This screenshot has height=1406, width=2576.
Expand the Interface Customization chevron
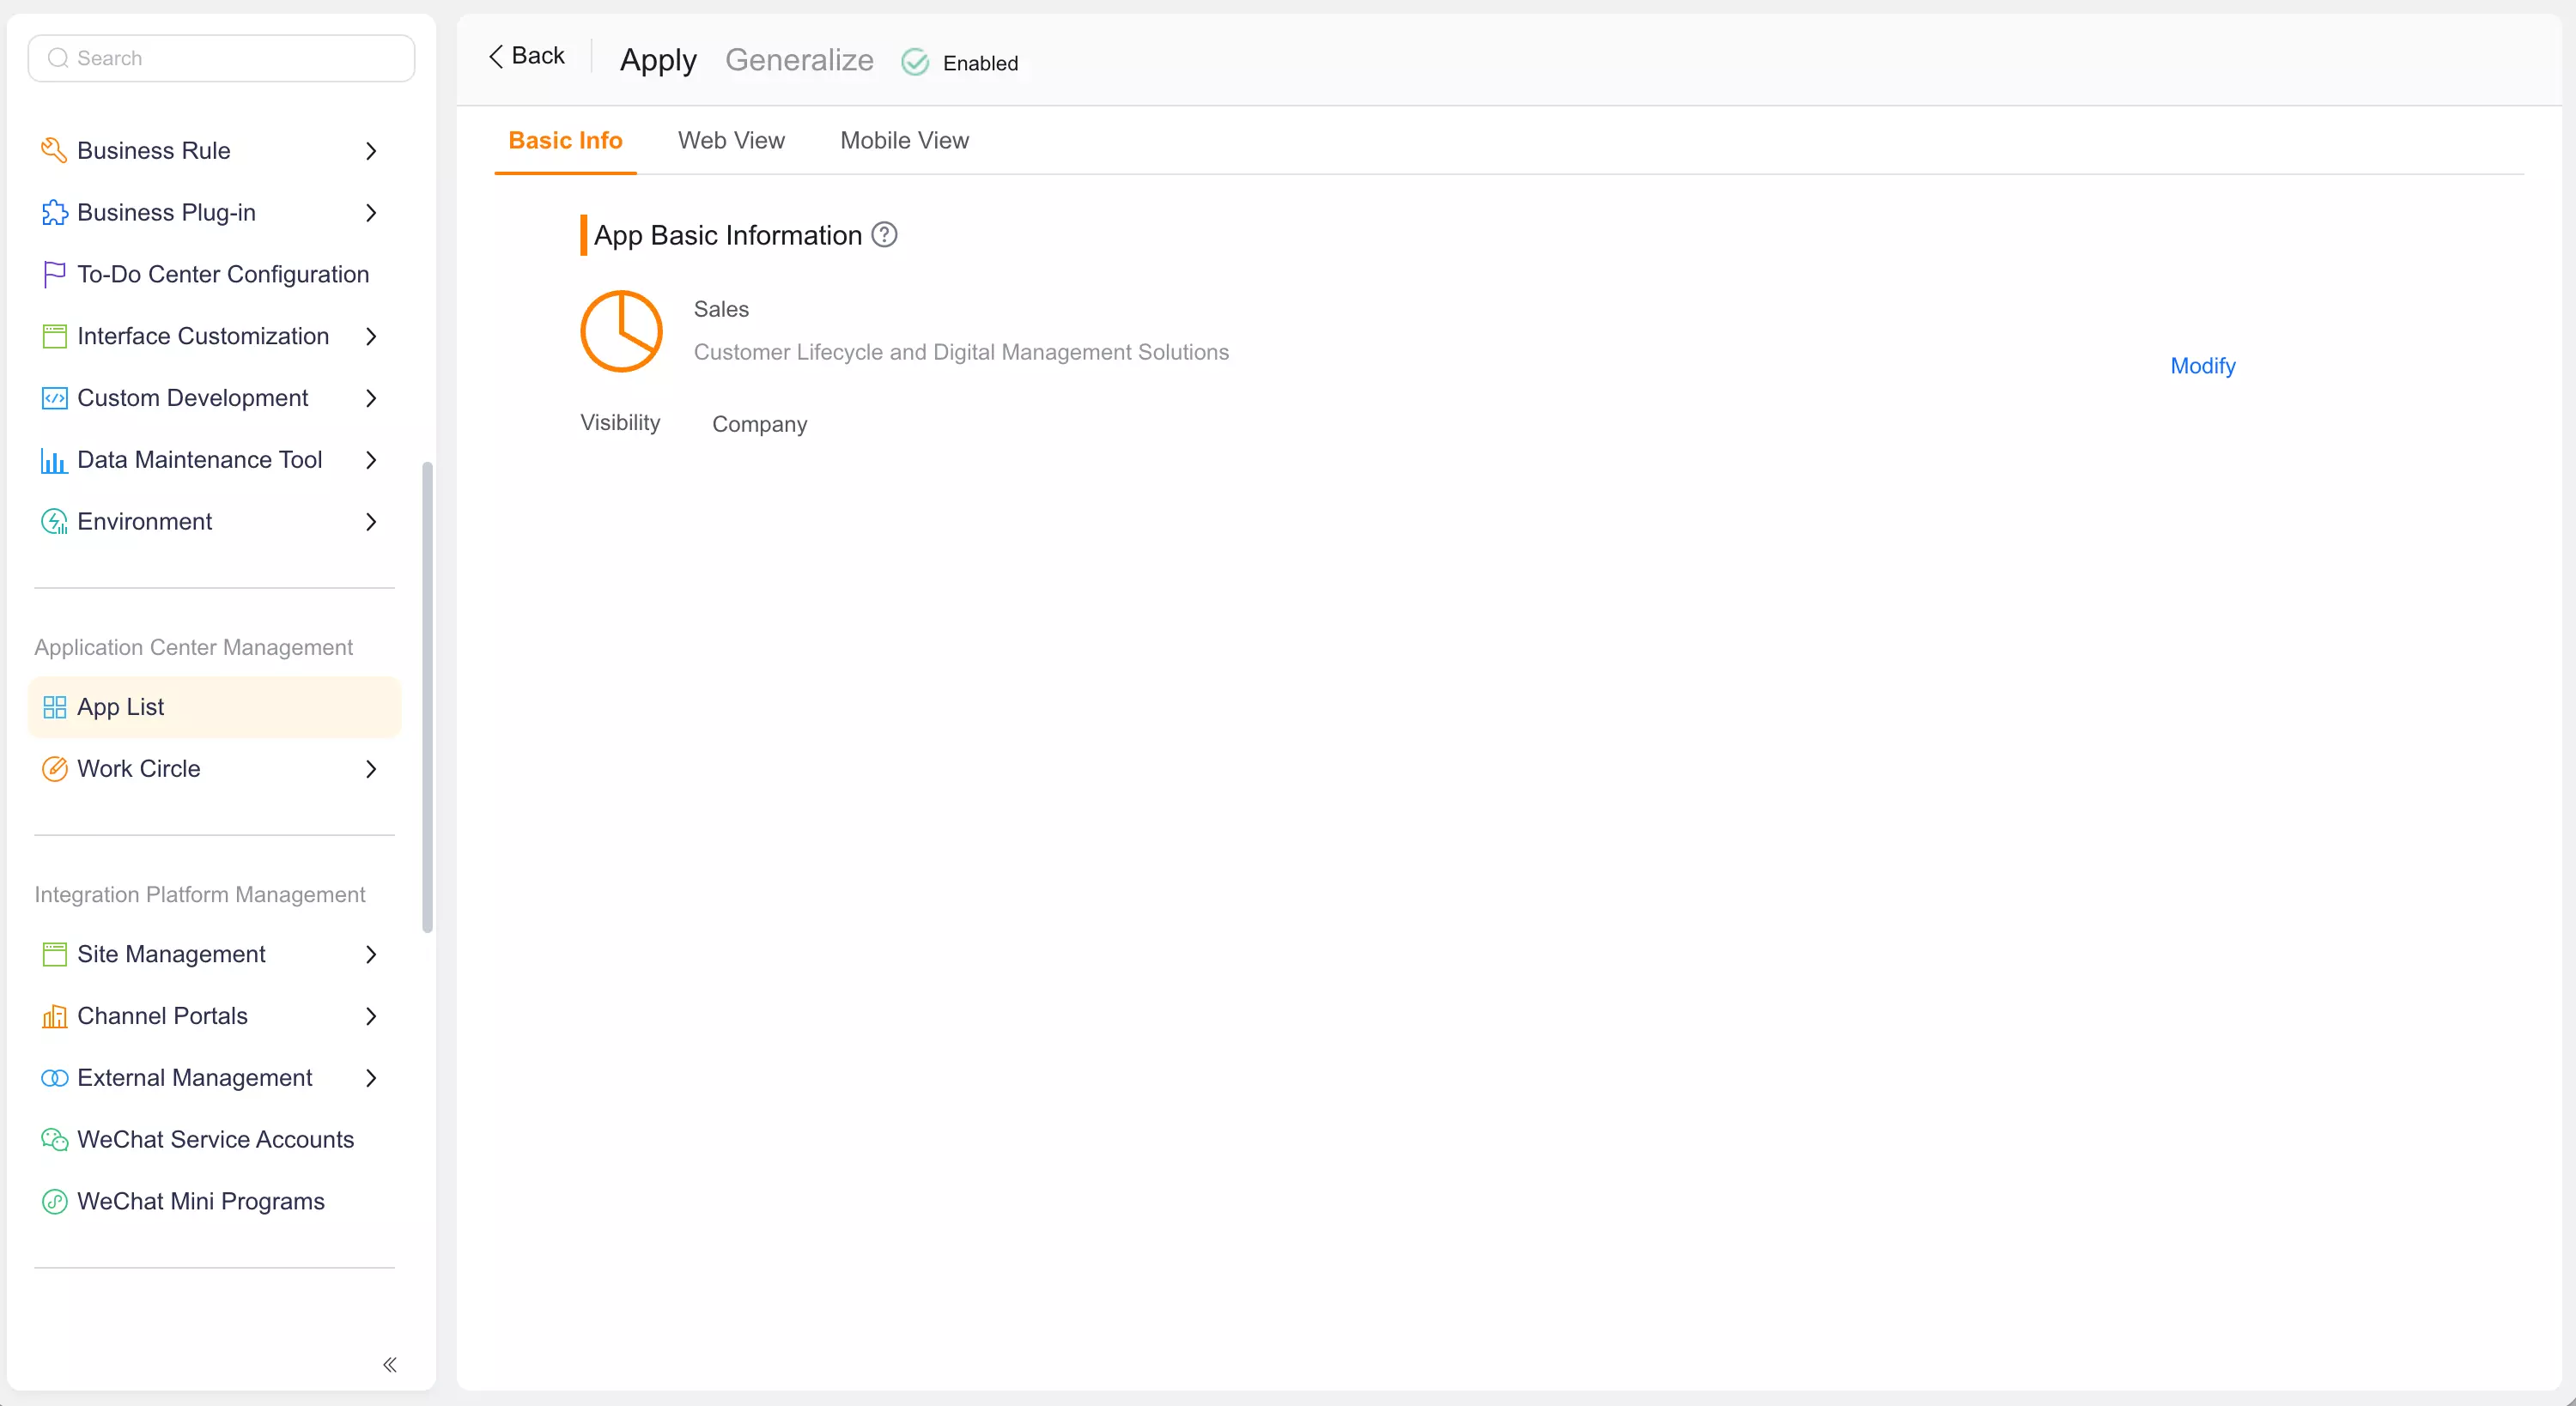(x=371, y=336)
